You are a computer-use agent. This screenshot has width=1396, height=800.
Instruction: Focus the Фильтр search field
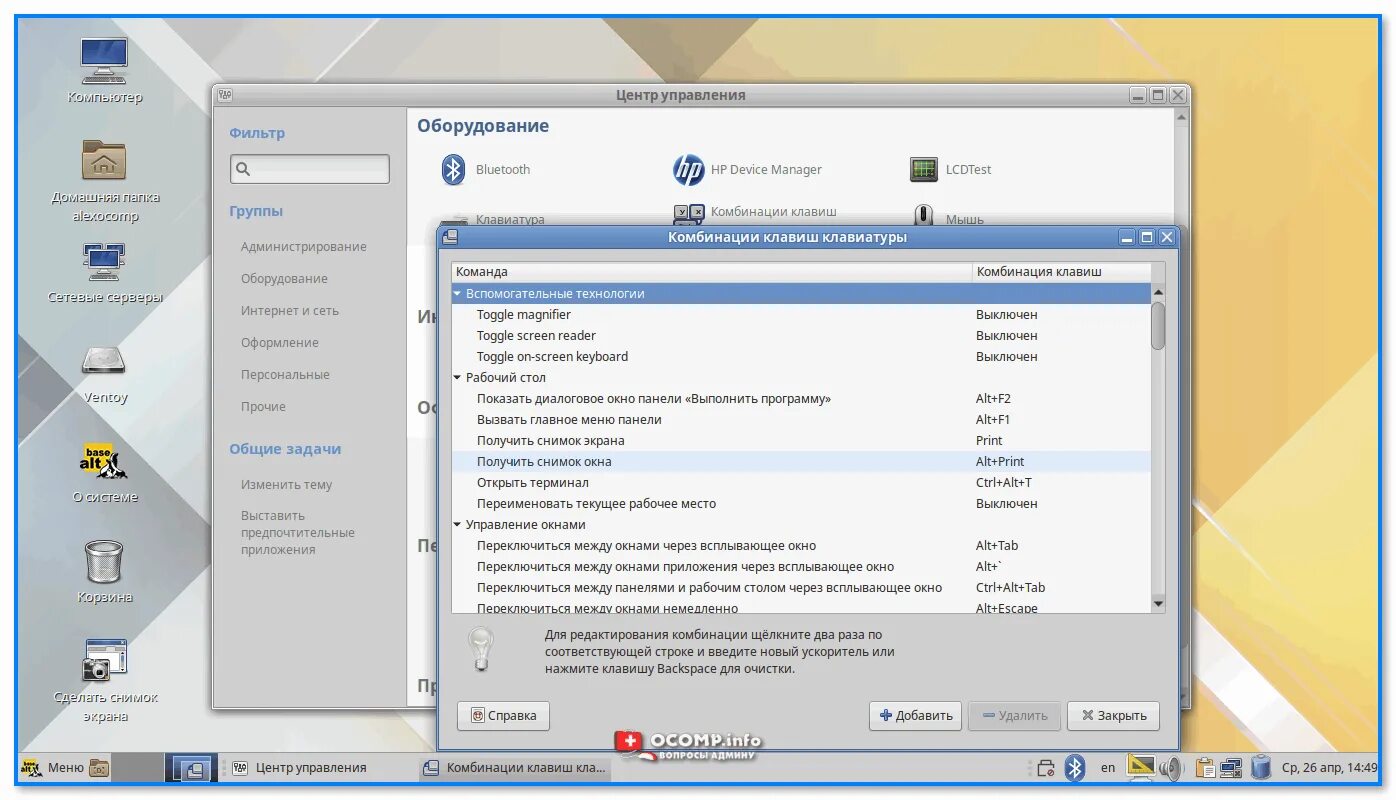click(x=310, y=169)
